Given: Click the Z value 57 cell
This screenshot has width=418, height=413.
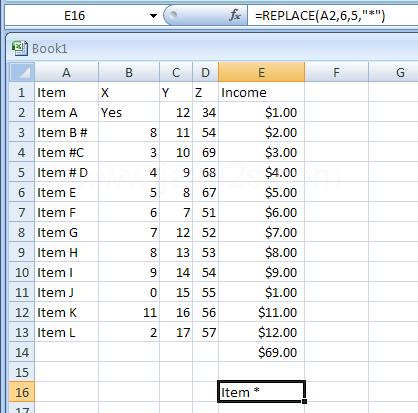Looking at the screenshot, I should click(205, 332).
